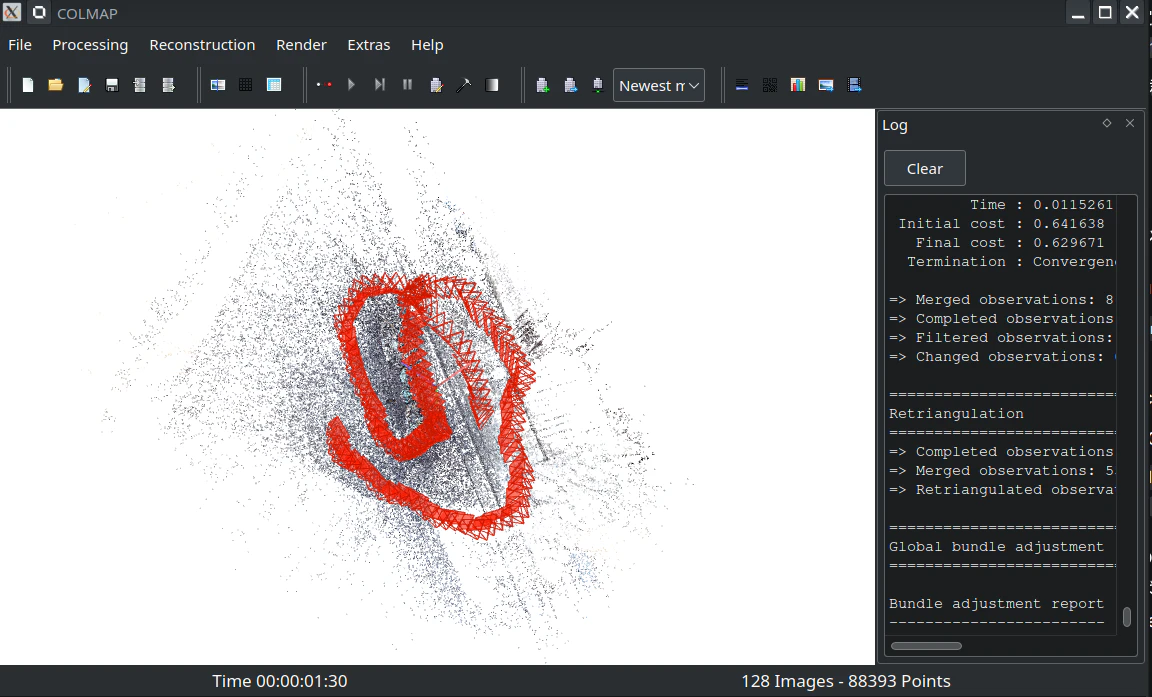Open render options icon
Image resolution: width=1152 pixels, height=697 pixels.
[597, 85]
